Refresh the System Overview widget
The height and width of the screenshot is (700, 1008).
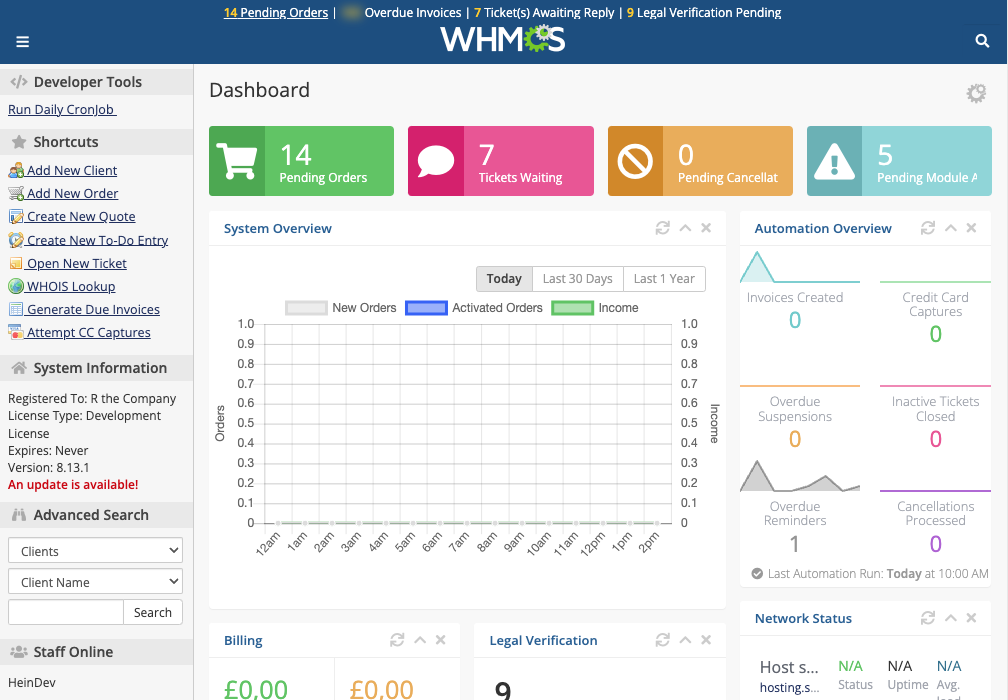(662, 228)
